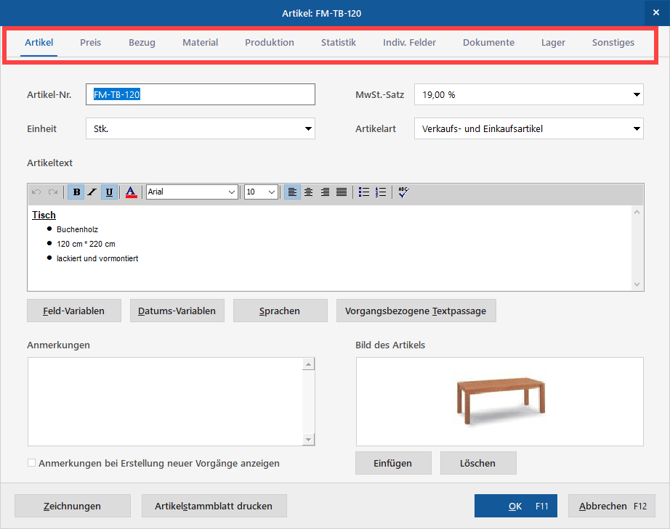Toggle bold formatting in article text toolbar
Screen dimensions: 670x529
click(77, 192)
